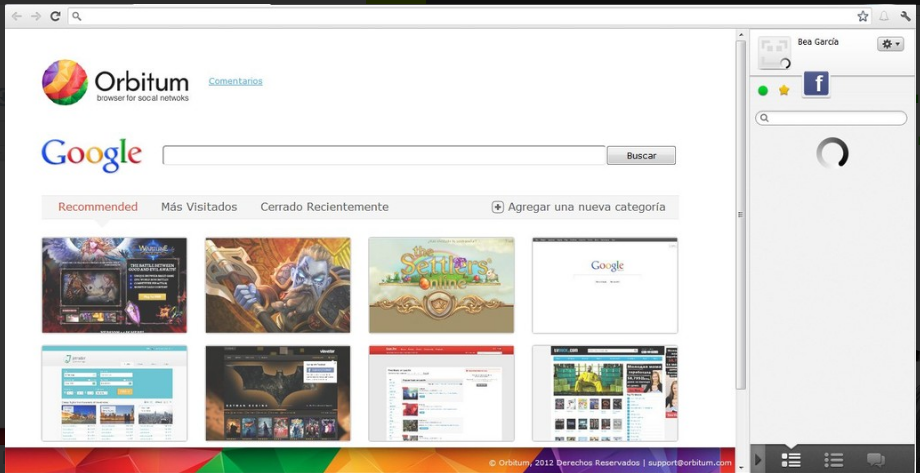Image resolution: width=920 pixels, height=473 pixels.
Task: Open the Cerrado Recientemente tab
Action: point(324,207)
